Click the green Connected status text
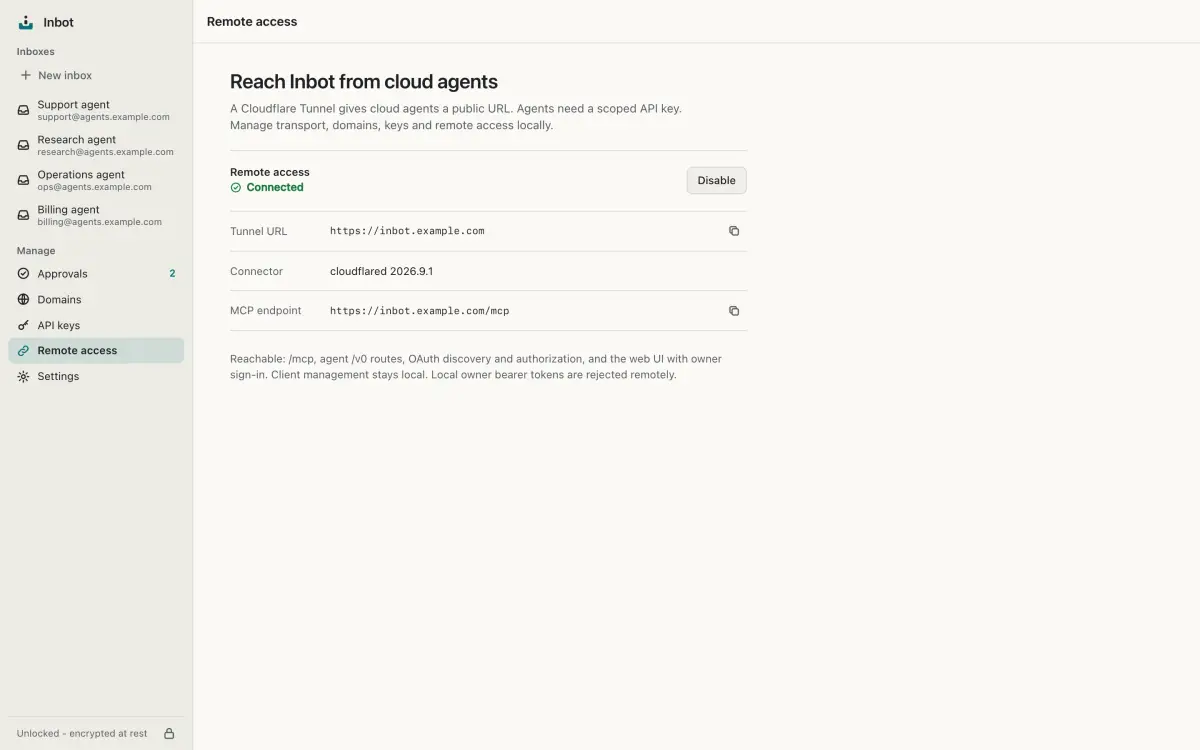The width and height of the screenshot is (1200, 750). point(275,187)
